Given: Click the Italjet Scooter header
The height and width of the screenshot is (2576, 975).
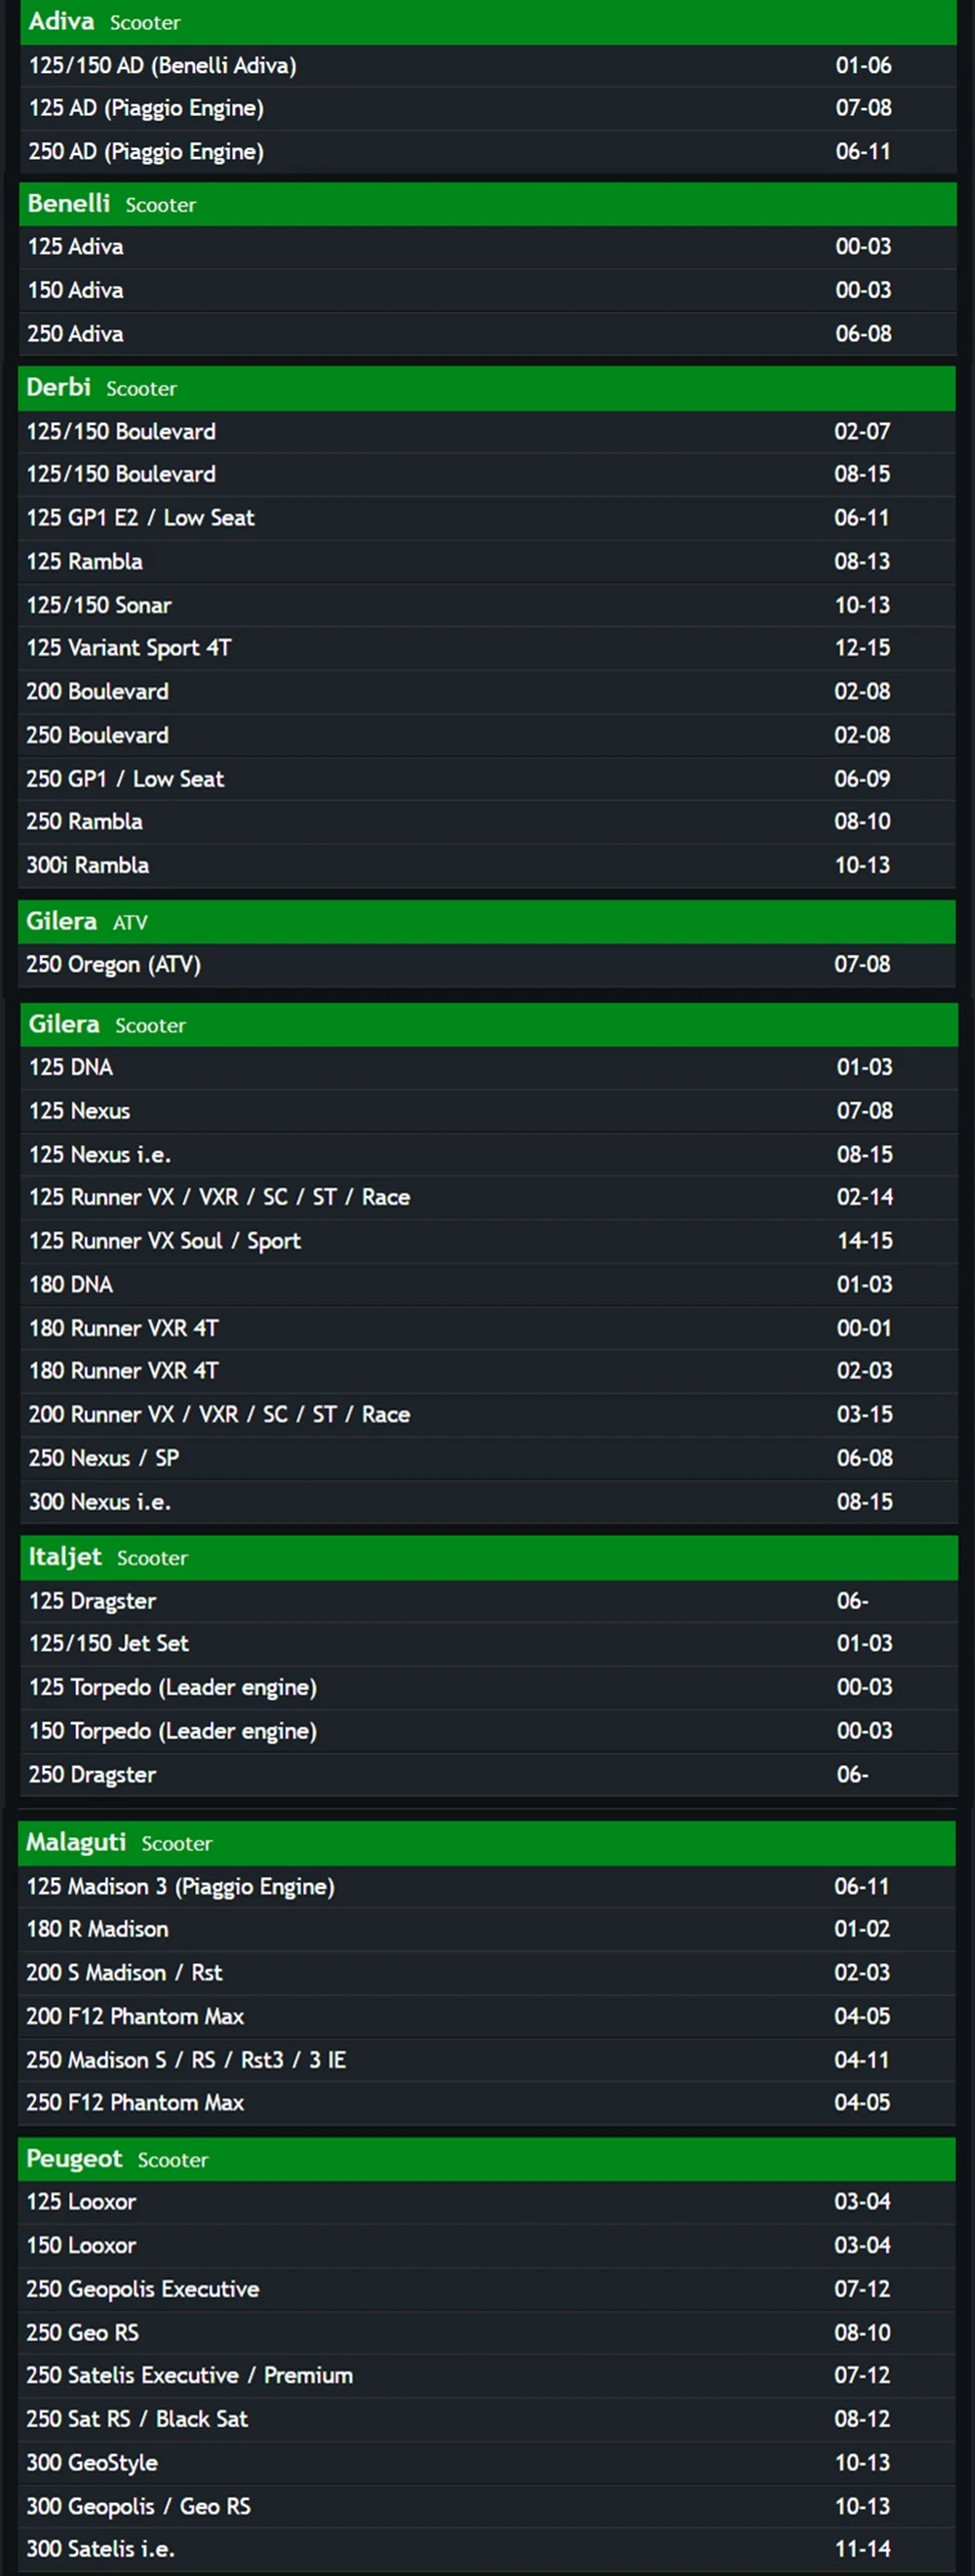Looking at the screenshot, I should [x=489, y=1557].
